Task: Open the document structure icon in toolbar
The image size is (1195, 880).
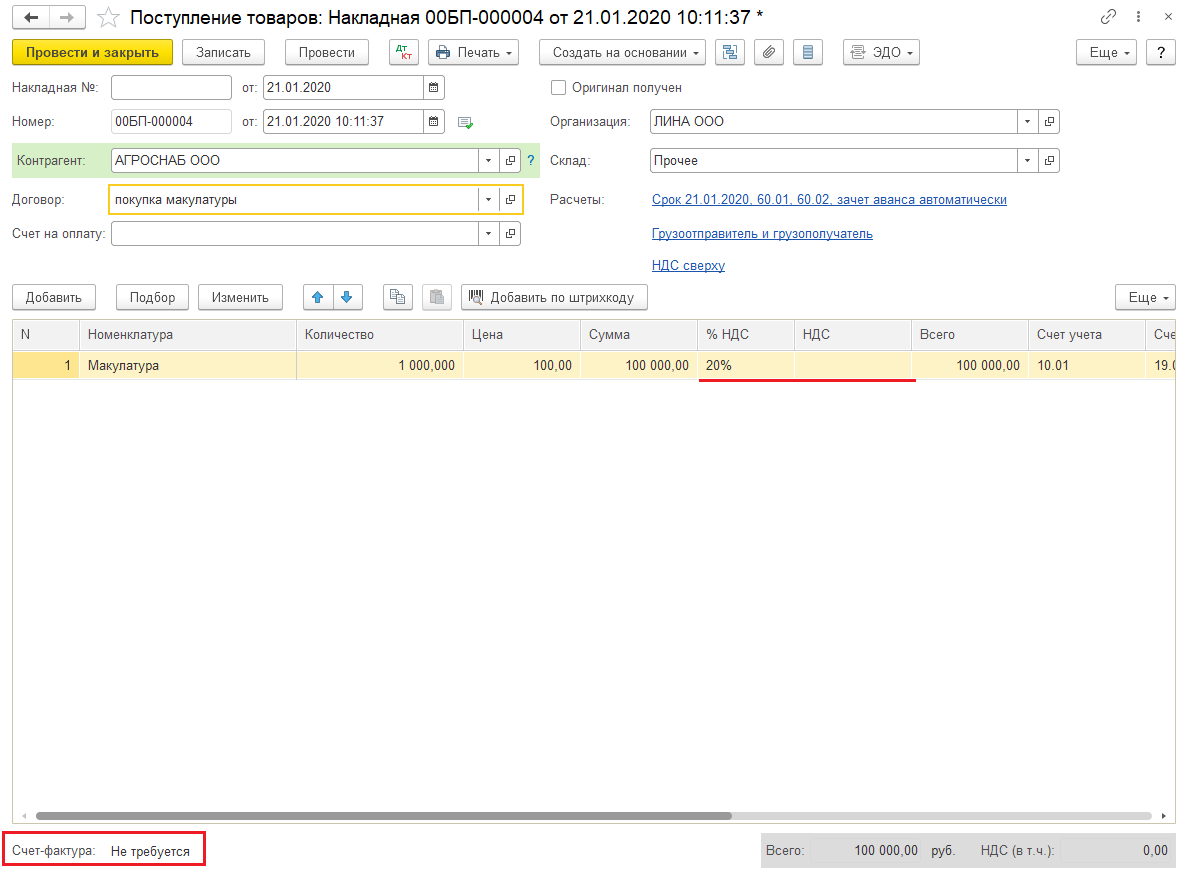Action: click(730, 53)
